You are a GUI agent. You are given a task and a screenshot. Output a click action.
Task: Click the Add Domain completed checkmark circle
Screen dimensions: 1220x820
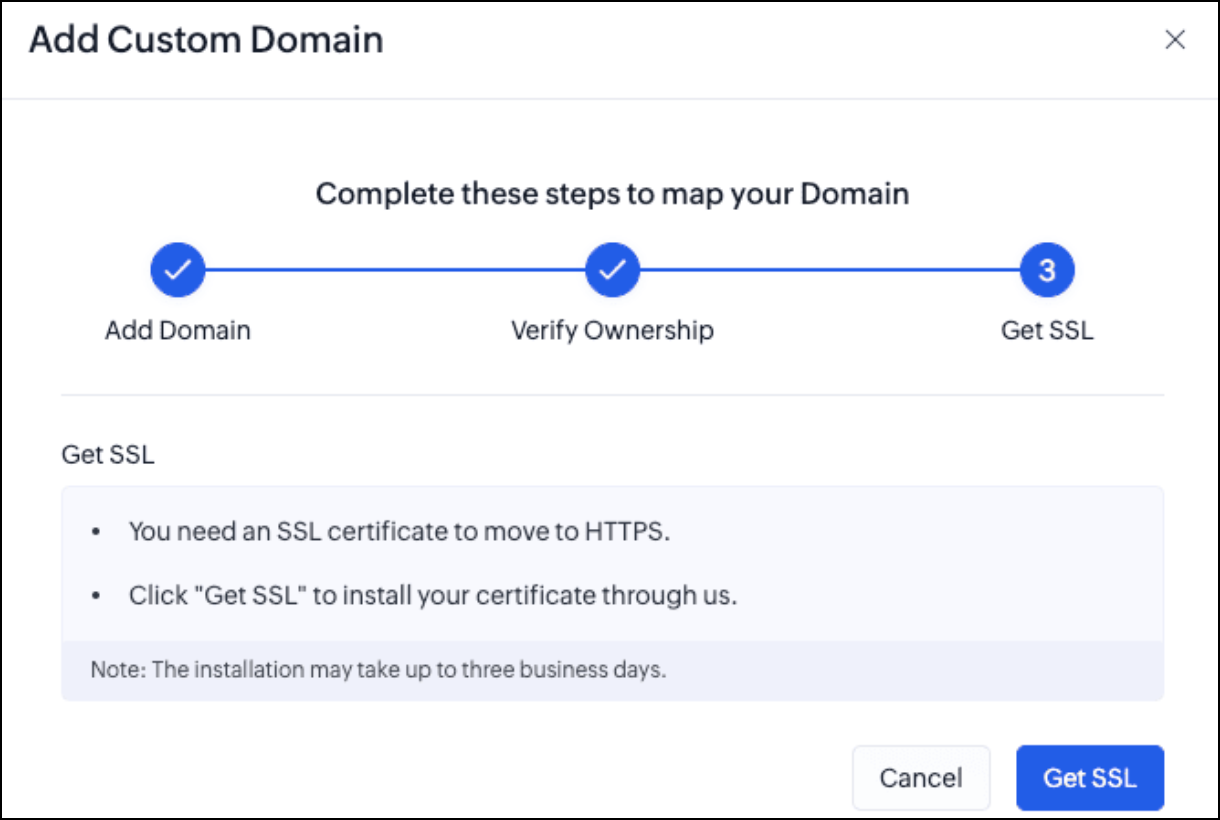[x=178, y=270]
